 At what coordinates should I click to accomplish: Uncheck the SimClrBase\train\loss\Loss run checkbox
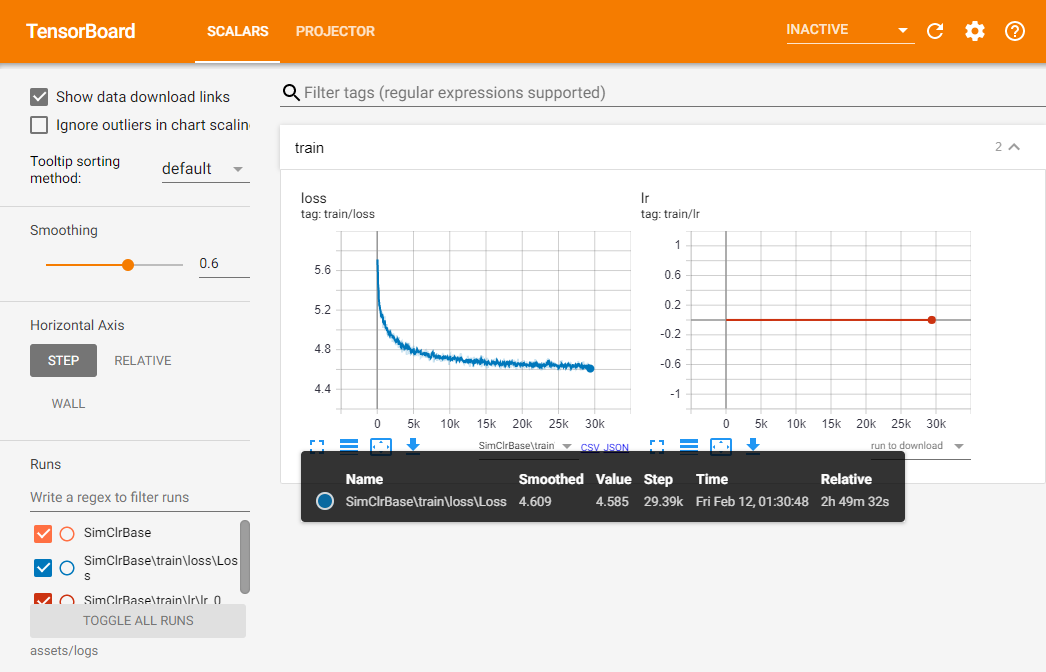click(43, 568)
